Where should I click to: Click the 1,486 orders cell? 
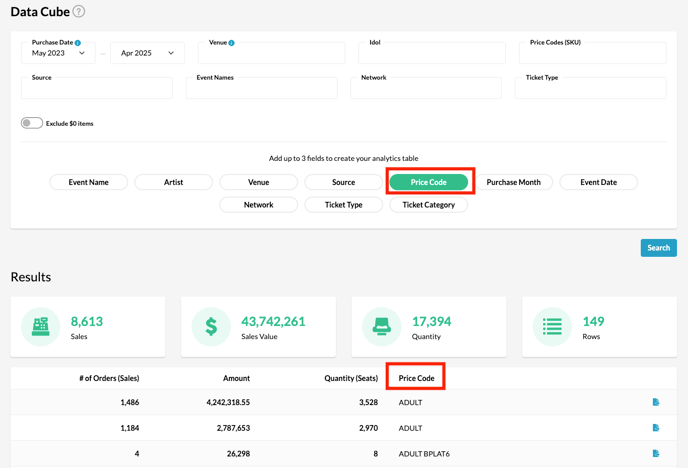tap(130, 402)
